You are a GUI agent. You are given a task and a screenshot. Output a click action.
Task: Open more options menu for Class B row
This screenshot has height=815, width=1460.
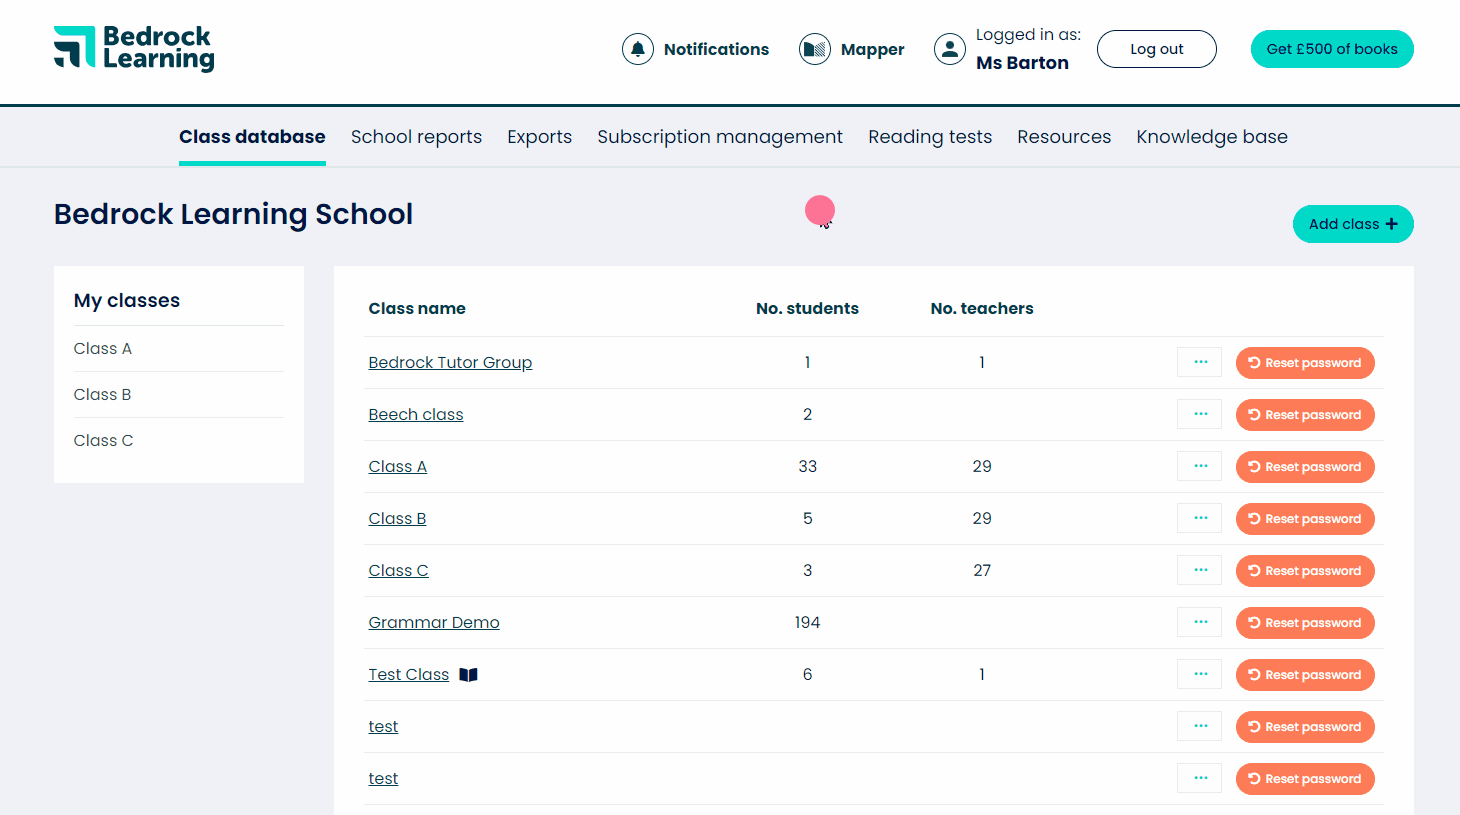[x=1200, y=518]
